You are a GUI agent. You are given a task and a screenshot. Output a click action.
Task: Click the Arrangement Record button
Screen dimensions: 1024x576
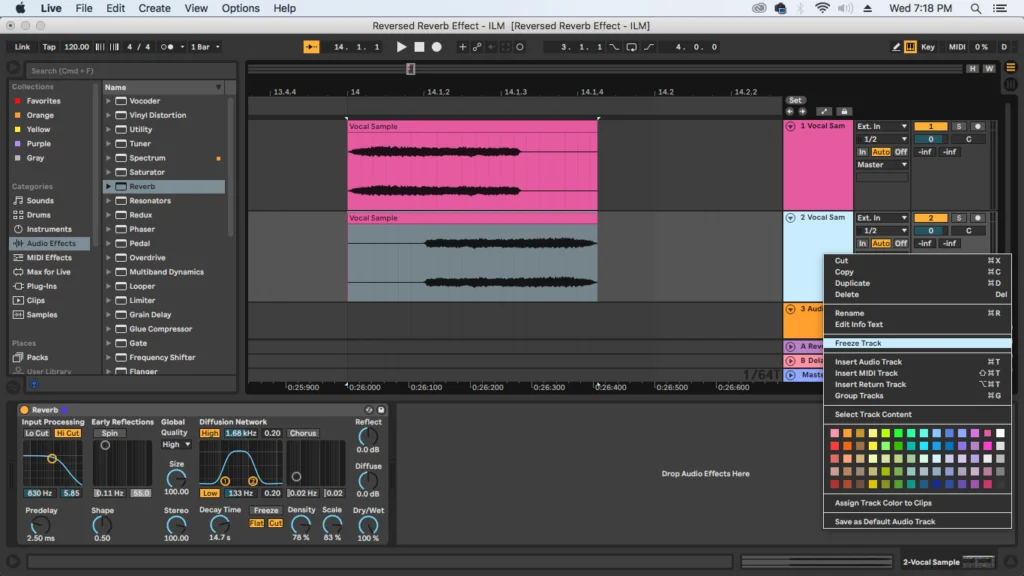[x=436, y=47]
